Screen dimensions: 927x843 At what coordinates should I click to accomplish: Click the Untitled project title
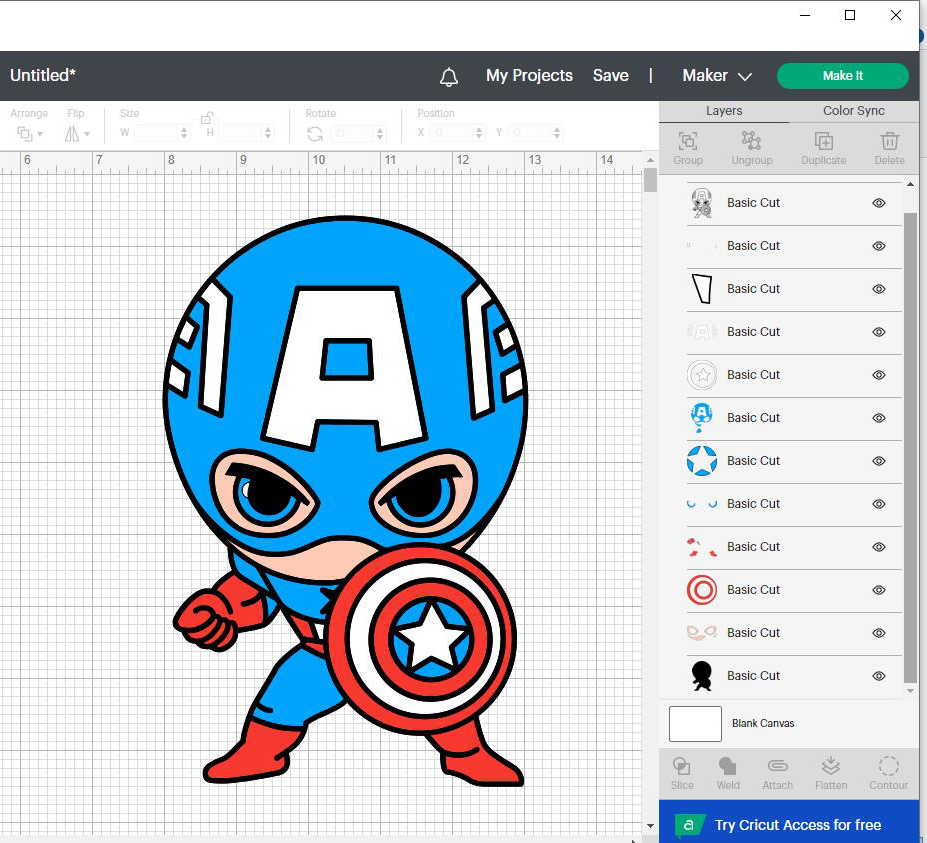pyautogui.click(x=43, y=76)
